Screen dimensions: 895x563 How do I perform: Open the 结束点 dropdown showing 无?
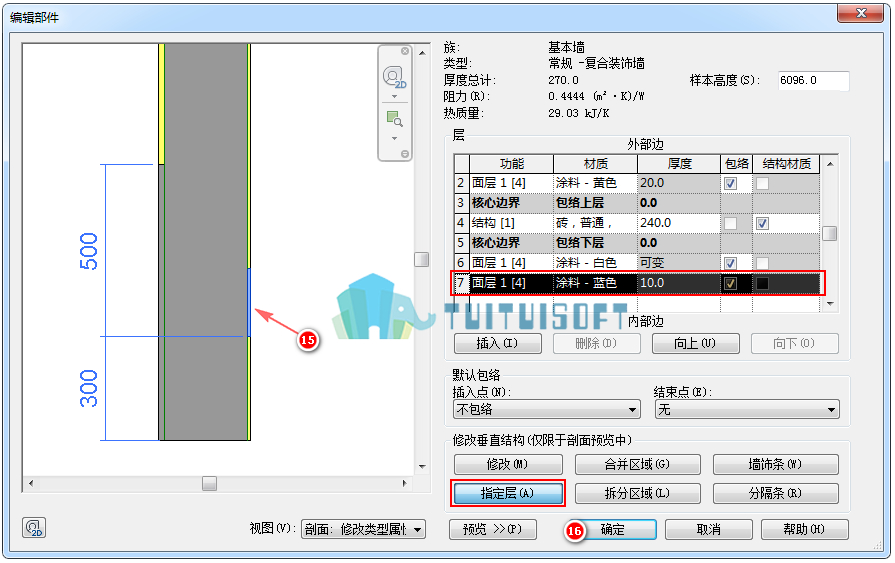747,409
